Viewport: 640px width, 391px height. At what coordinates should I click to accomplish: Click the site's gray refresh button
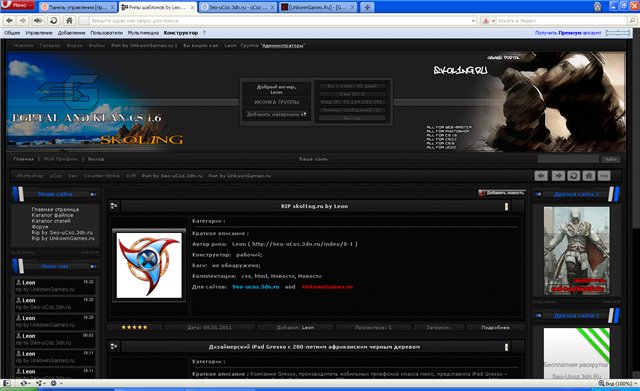(x=573, y=176)
